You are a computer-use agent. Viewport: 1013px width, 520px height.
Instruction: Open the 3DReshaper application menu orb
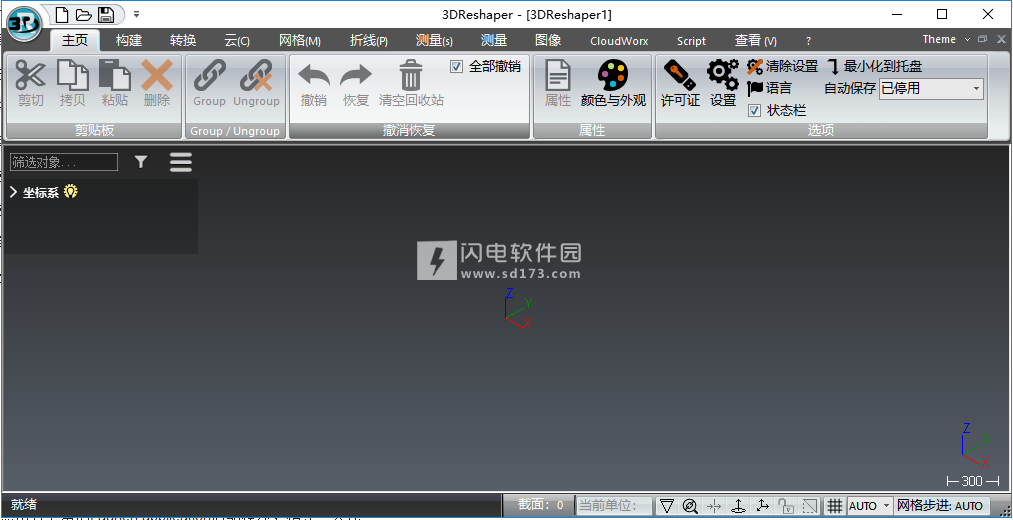(x=24, y=25)
